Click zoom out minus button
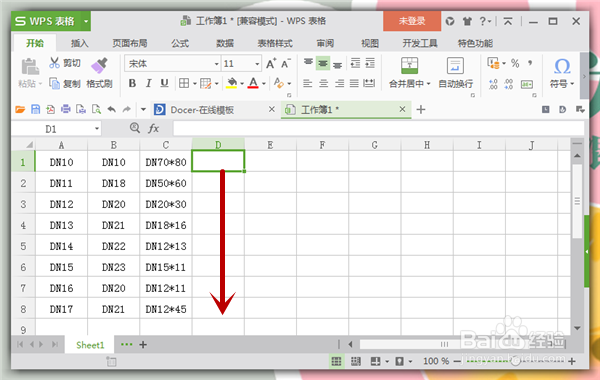The height and width of the screenshot is (380, 600). click(457, 361)
